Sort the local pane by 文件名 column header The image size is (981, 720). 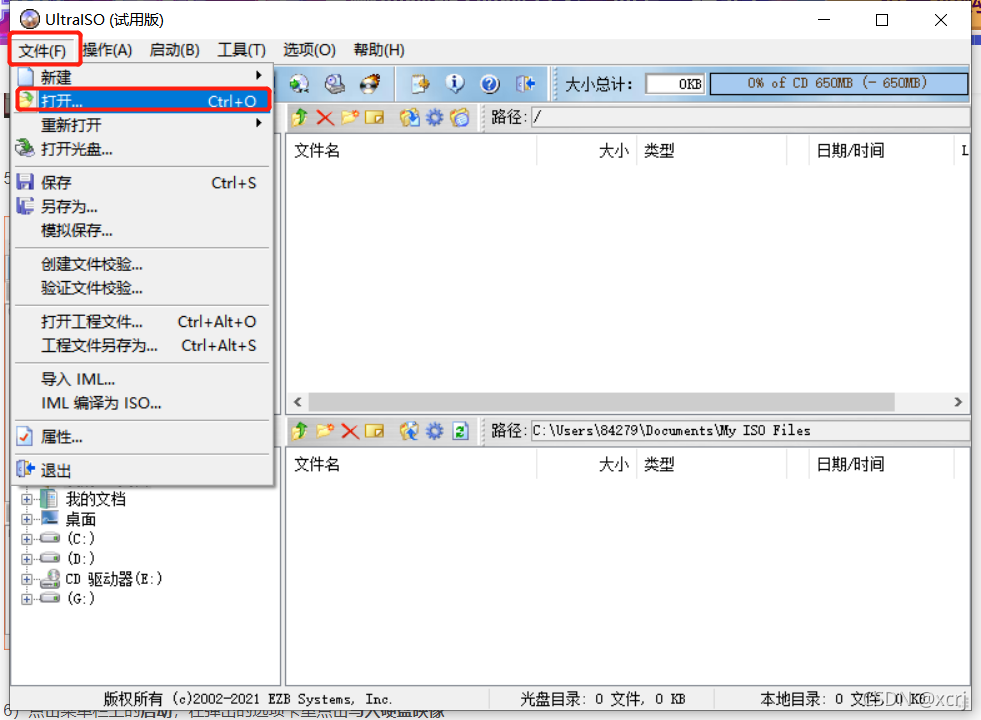click(x=411, y=465)
